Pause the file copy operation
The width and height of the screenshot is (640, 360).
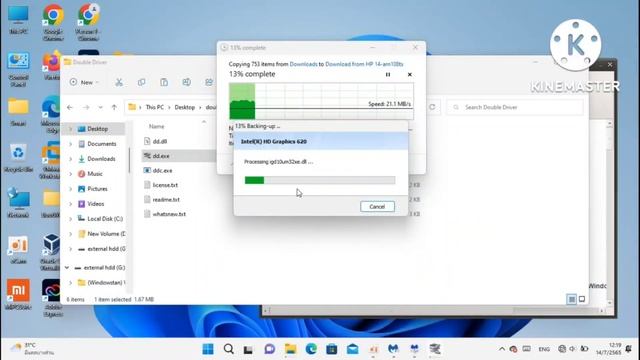click(x=388, y=75)
